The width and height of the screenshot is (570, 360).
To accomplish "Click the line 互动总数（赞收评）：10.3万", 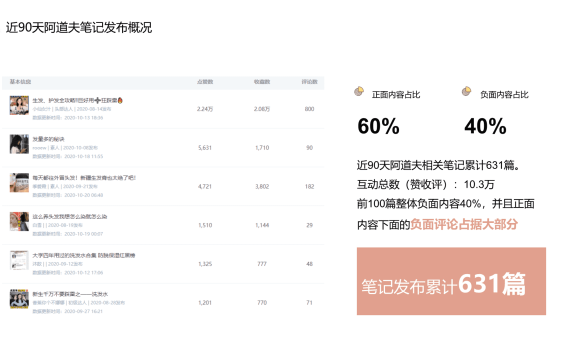I will coord(426,185).
